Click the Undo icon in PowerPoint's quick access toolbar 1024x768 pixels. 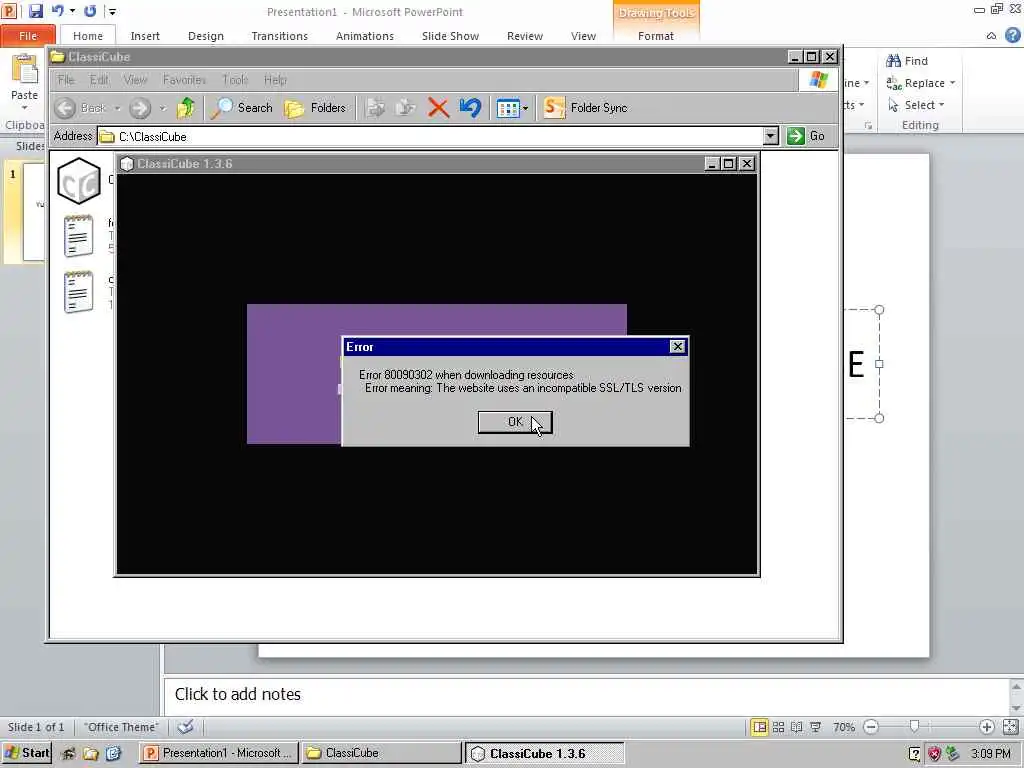click(x=58, y=11)
